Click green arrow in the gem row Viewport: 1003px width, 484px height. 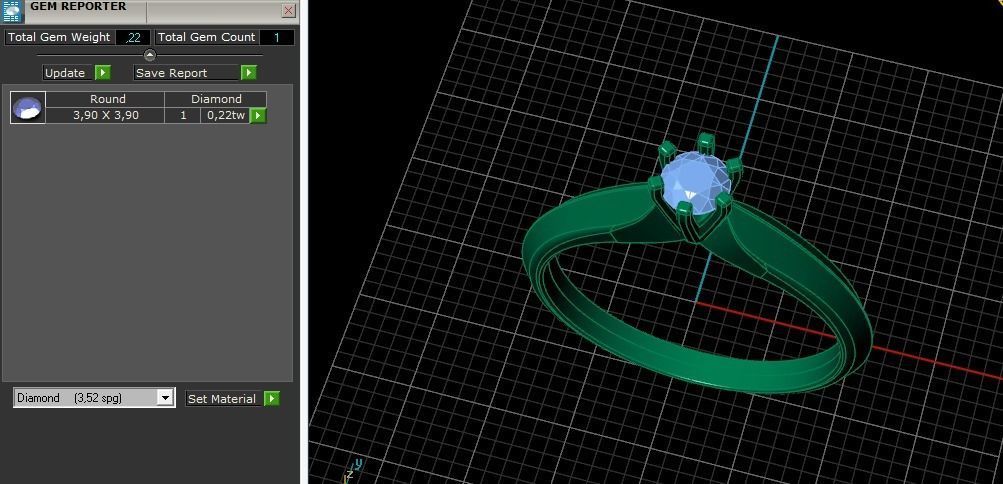point(258,116)
